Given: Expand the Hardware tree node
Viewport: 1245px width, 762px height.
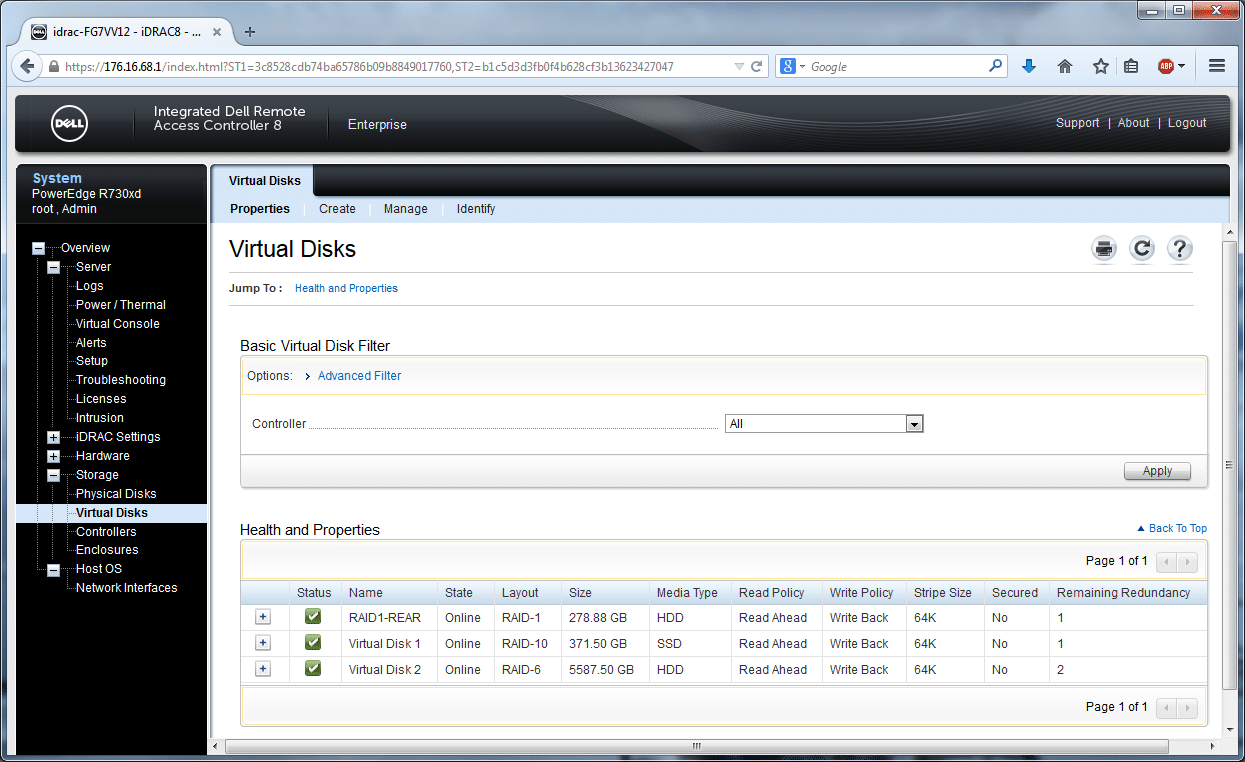Looking at the screenshot, I should tap(54, 456).
